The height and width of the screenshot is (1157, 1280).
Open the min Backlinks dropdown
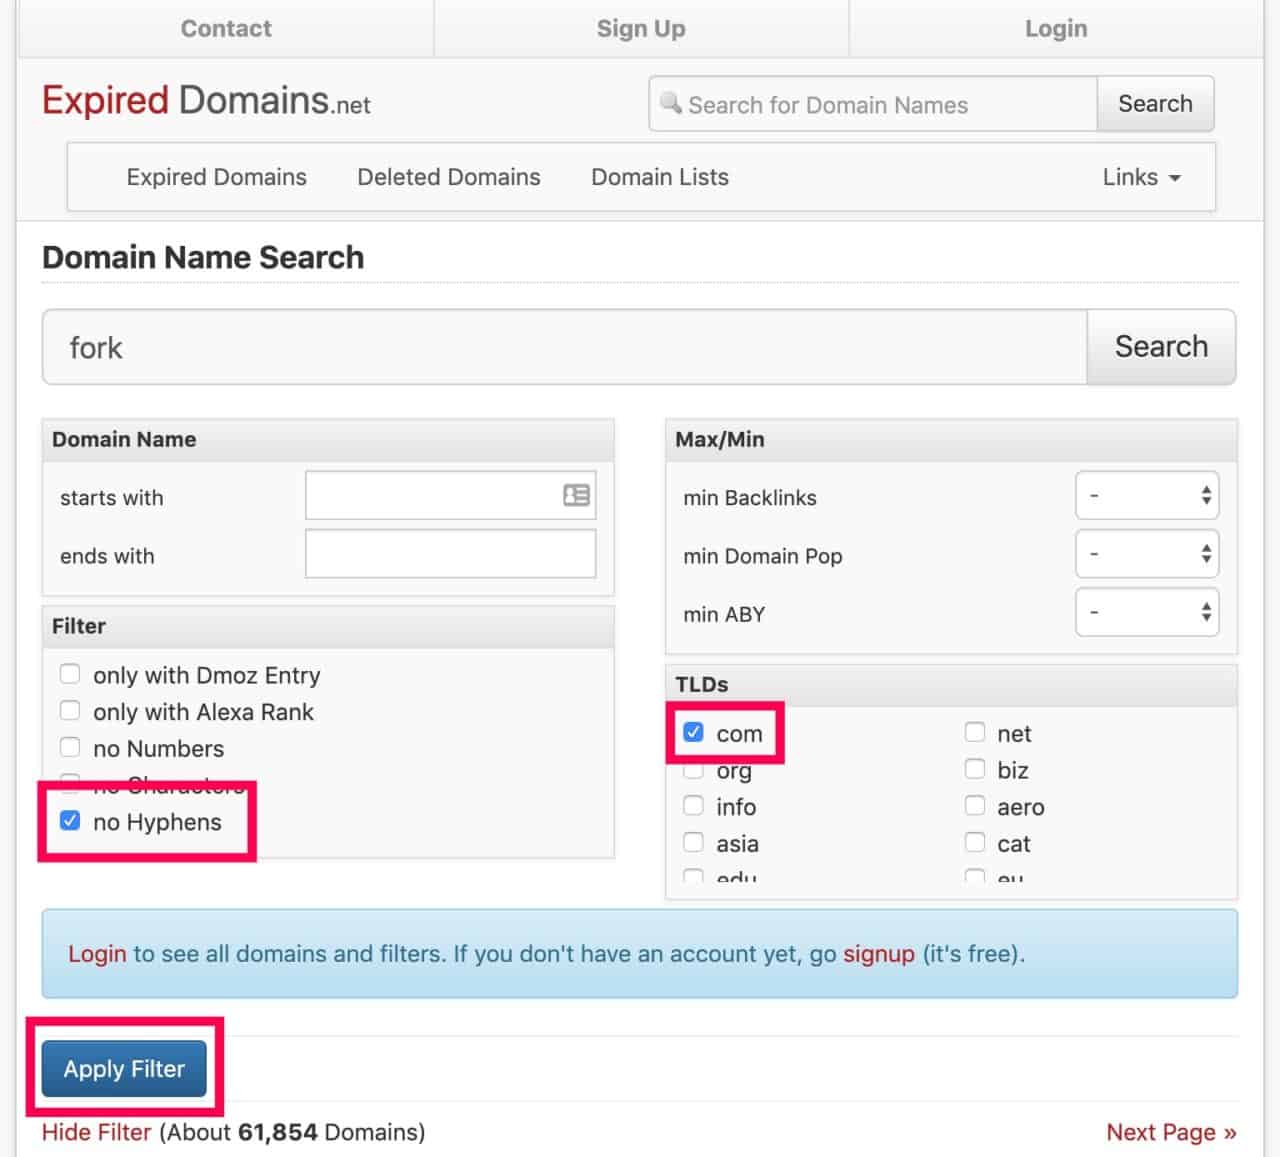click(x=1147, y=496)
